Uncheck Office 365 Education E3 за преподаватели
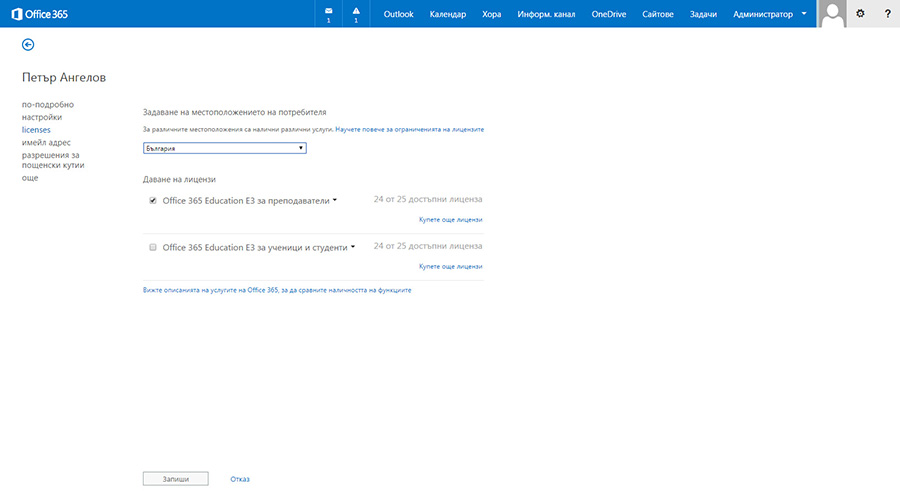Image resolution: width=900 pixels, height=491 pixels. [x=153, y=200]
